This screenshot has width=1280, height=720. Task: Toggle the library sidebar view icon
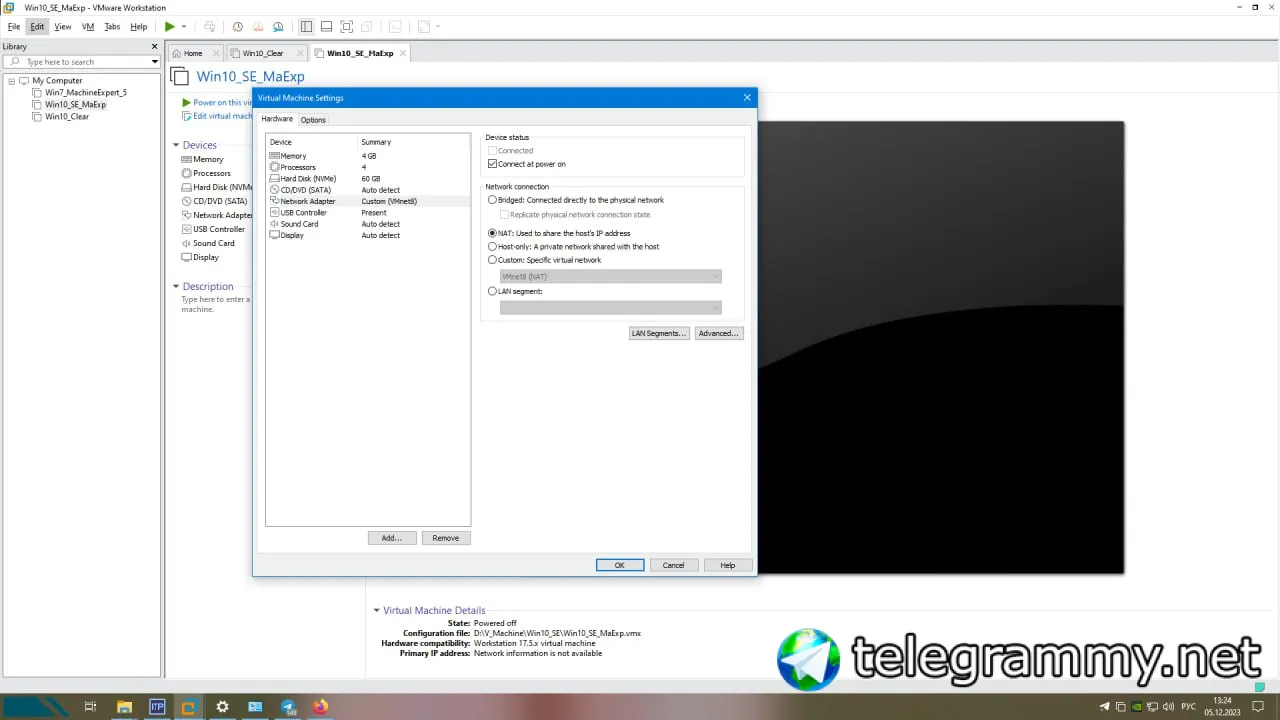tap(306, 27)
